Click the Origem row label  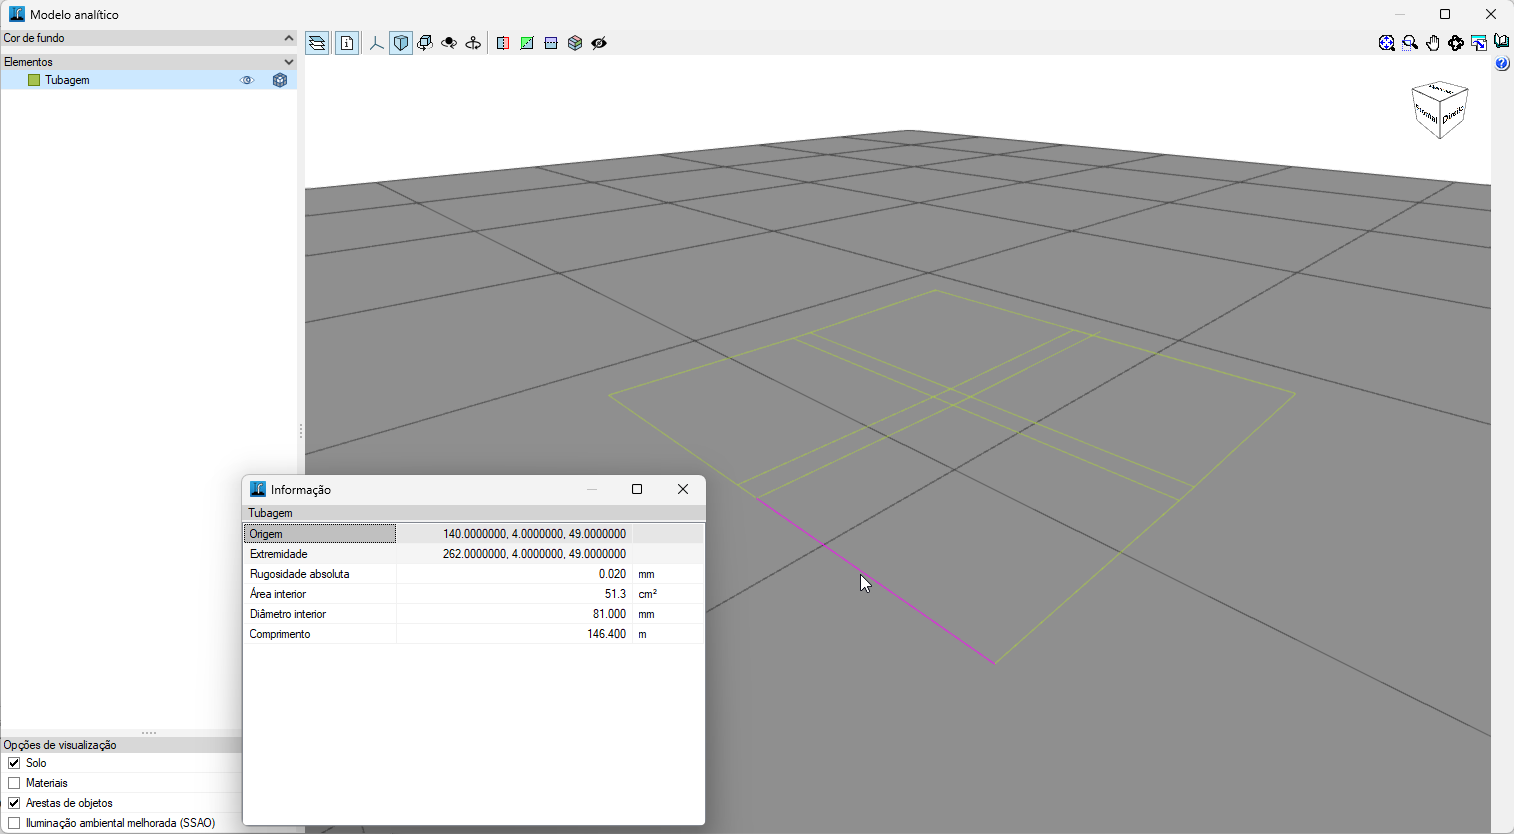pyautogui.click(x=320, y=534)
